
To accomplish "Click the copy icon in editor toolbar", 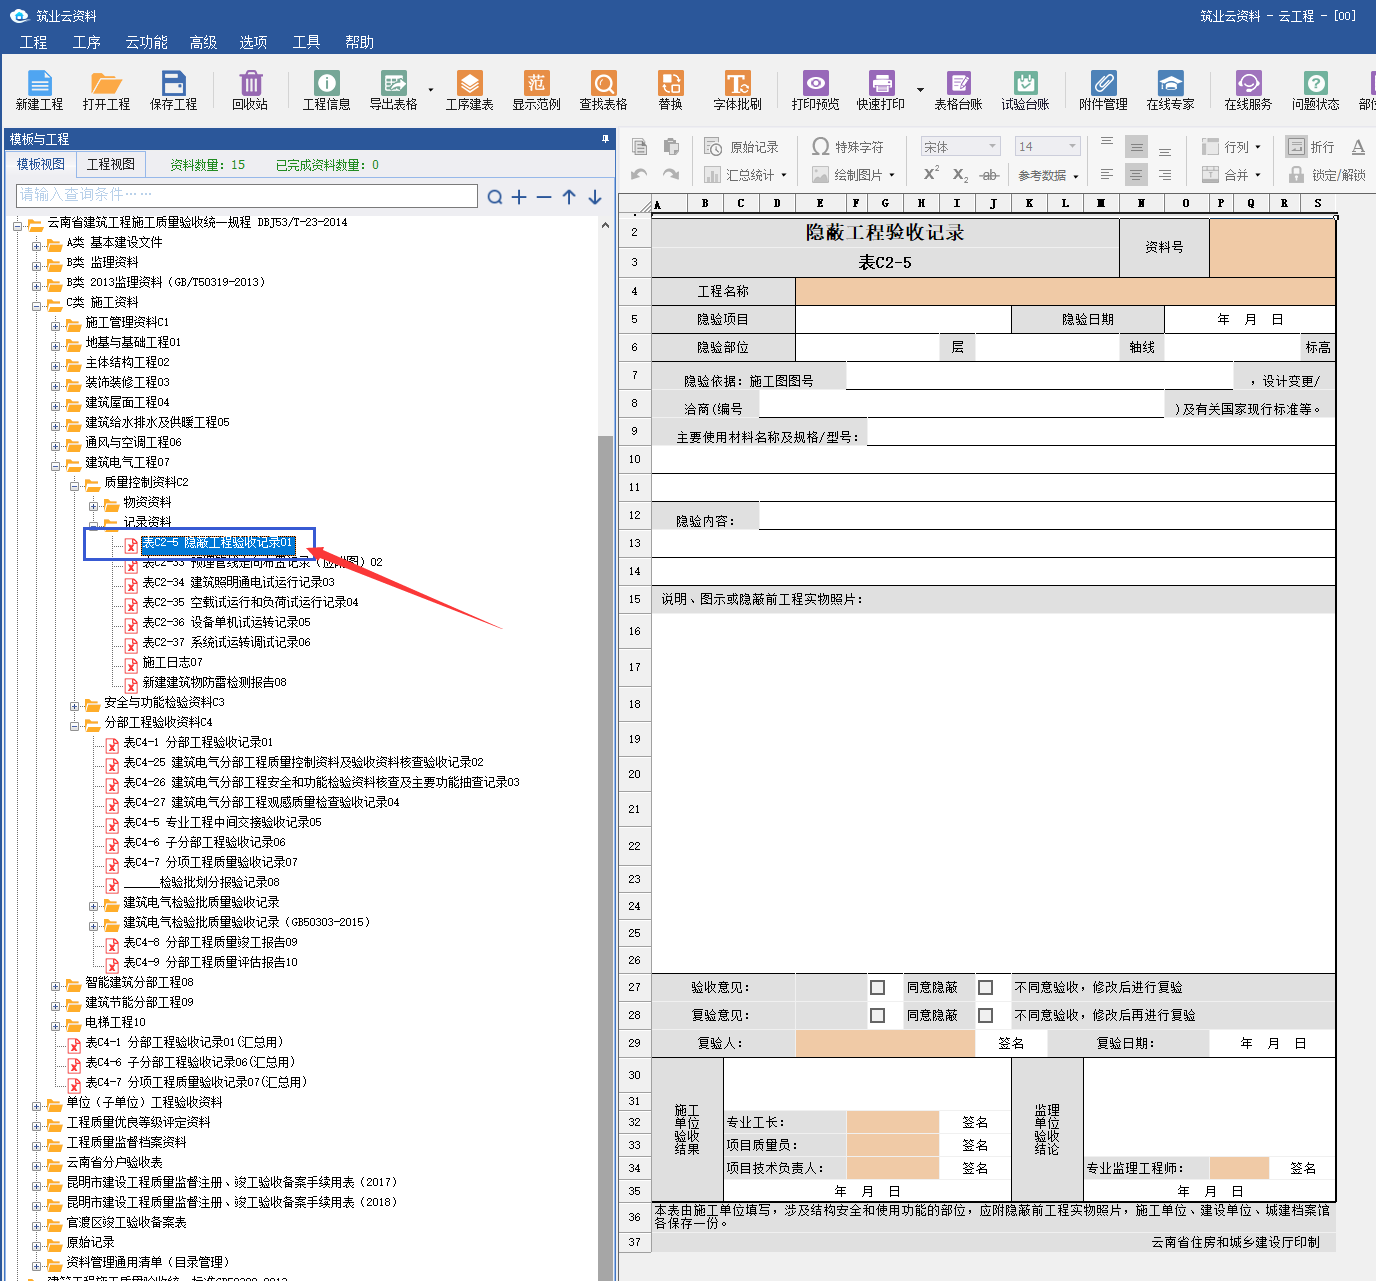I will (640, 147).
